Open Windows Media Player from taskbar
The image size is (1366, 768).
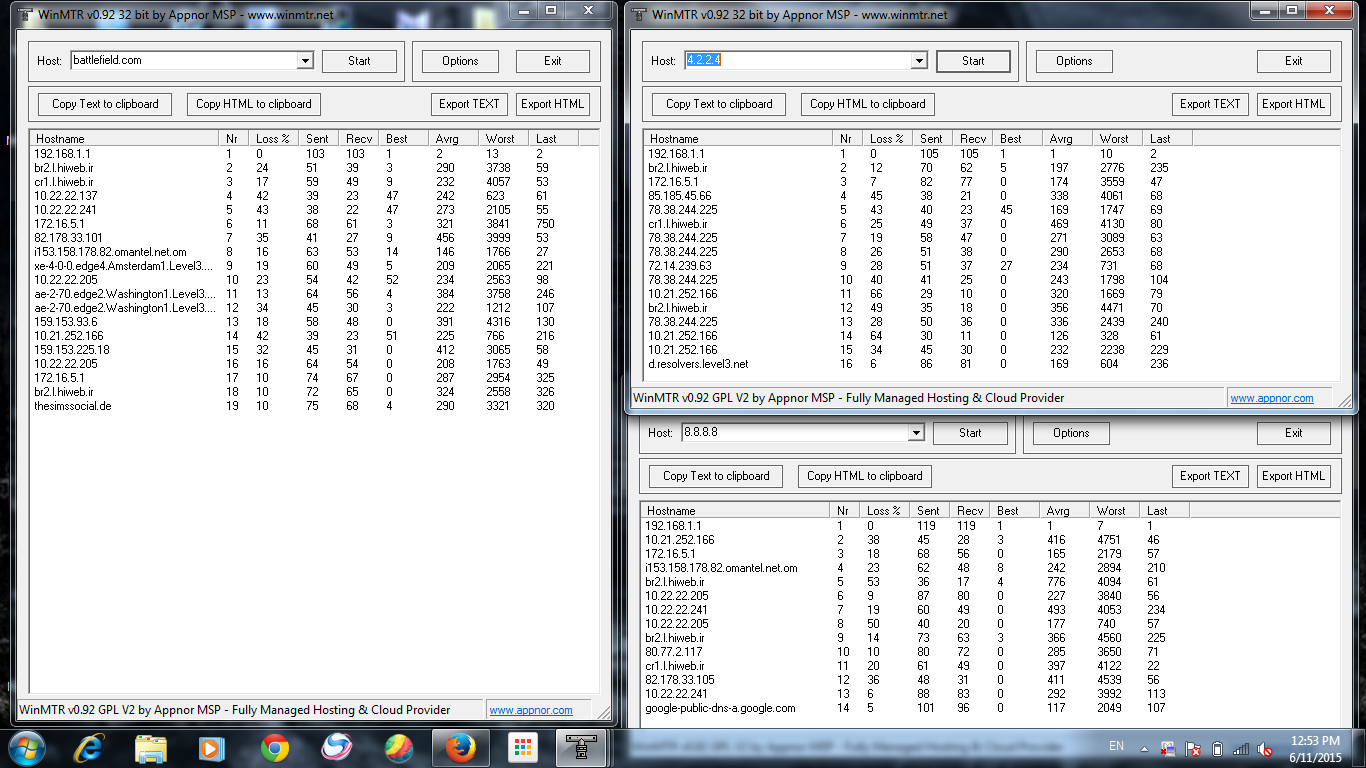tap(212, 747)
